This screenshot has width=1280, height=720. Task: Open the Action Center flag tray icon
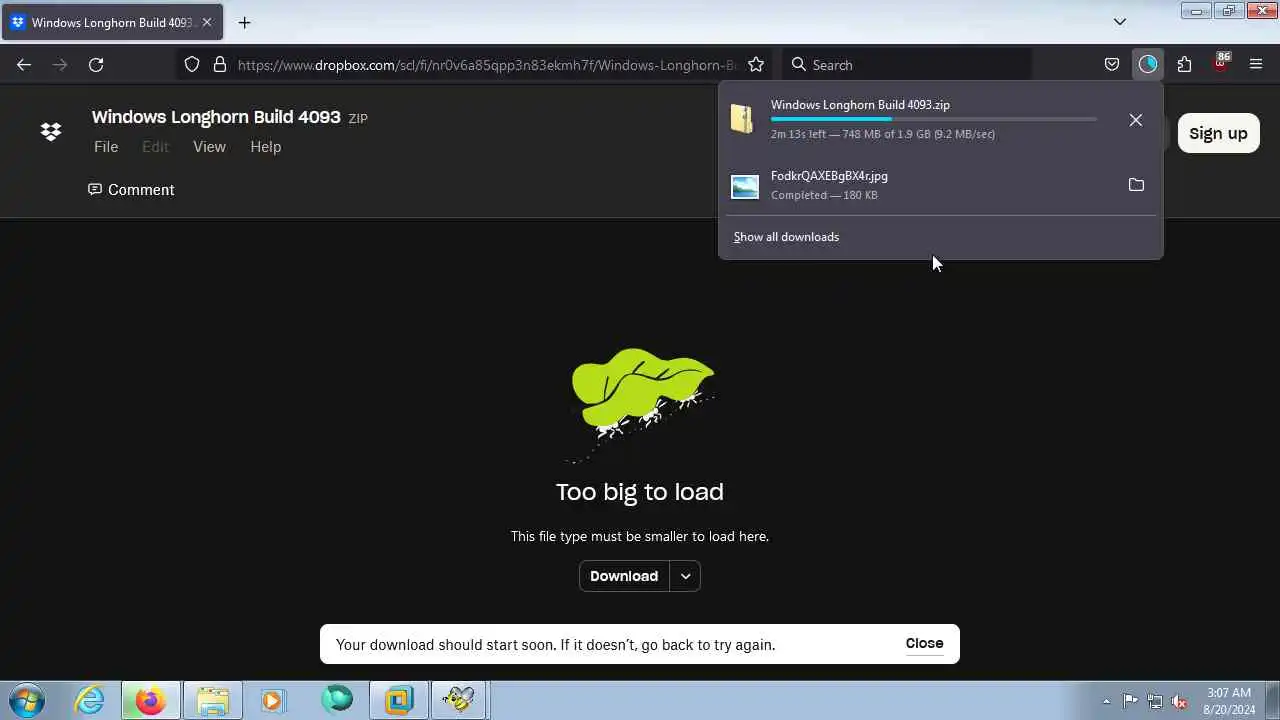click(x=1130, y=701)
